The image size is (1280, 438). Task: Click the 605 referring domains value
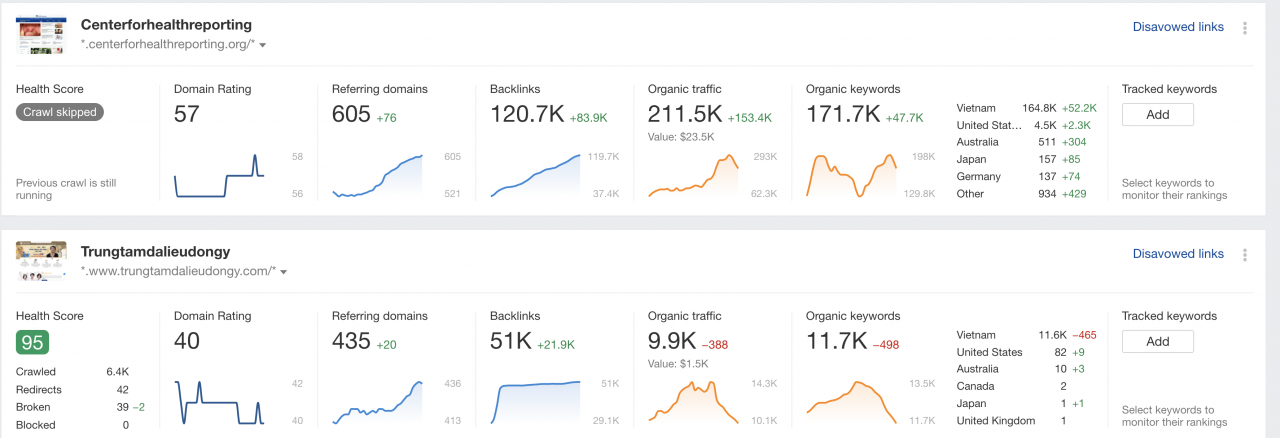(x=351, y=115)
